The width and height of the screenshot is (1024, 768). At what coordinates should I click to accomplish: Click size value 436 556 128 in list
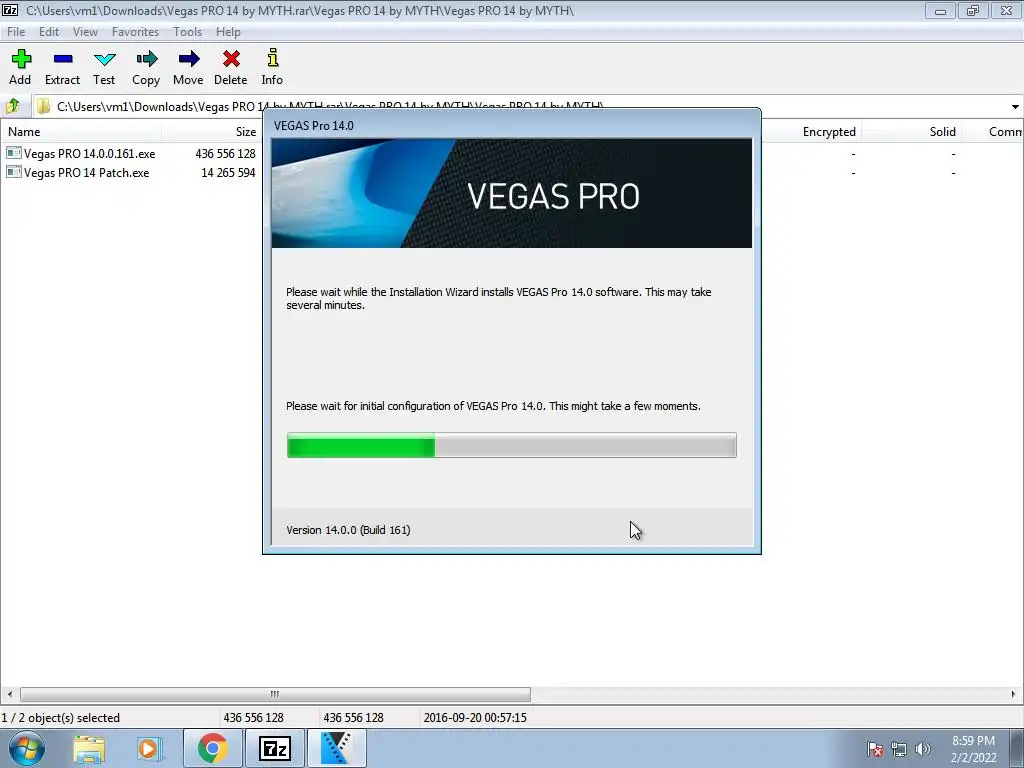point(225,153)
